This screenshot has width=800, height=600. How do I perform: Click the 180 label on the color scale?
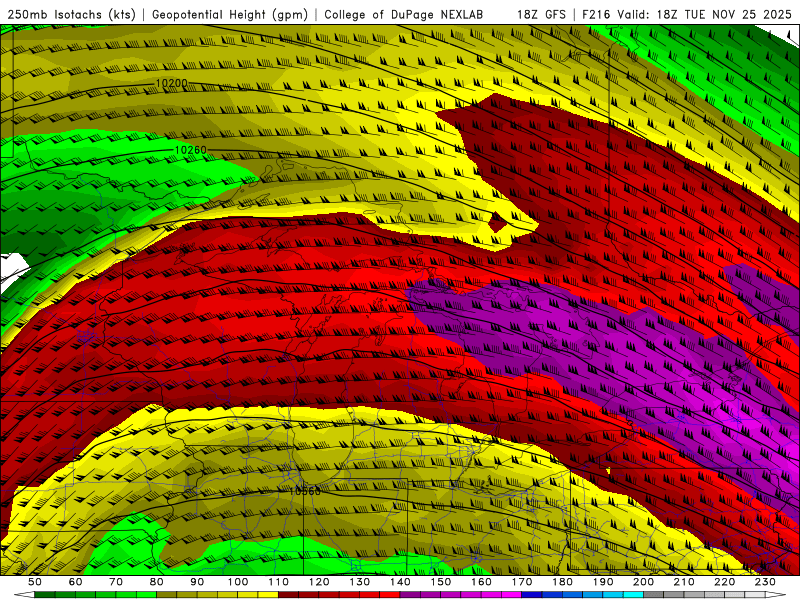(x=562, y=582)
